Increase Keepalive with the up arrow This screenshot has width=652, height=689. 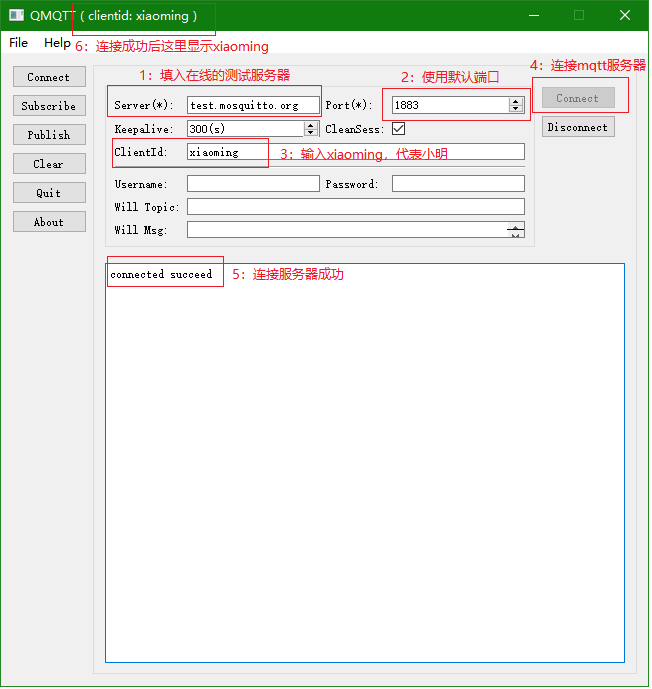point(311,125)
